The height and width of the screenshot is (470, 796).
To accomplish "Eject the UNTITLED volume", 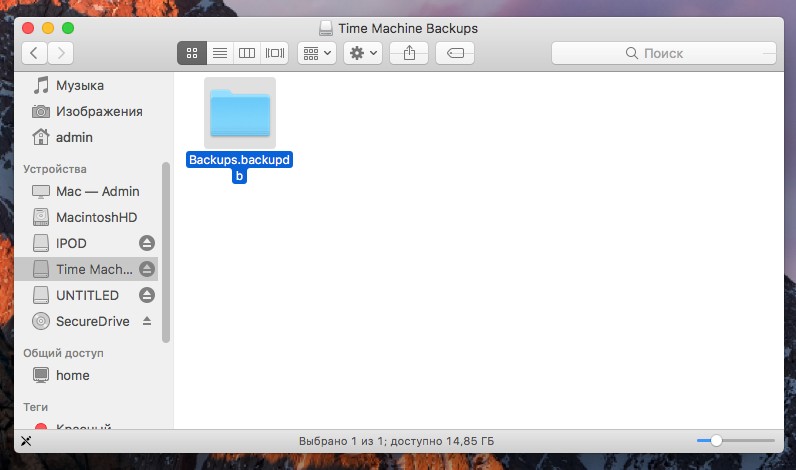I will [x=147, y=295].
